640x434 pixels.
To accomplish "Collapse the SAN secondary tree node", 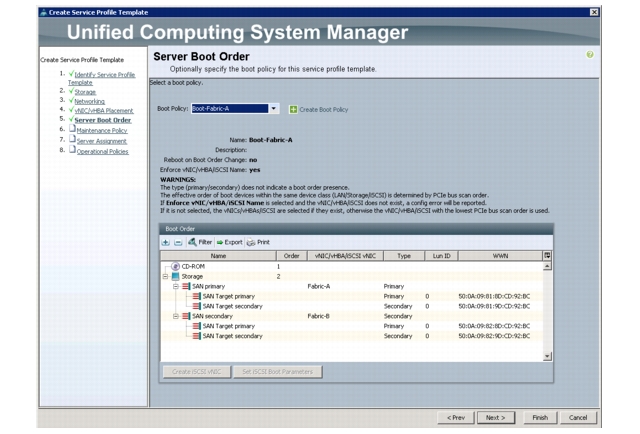I will (x=176, y=316).
